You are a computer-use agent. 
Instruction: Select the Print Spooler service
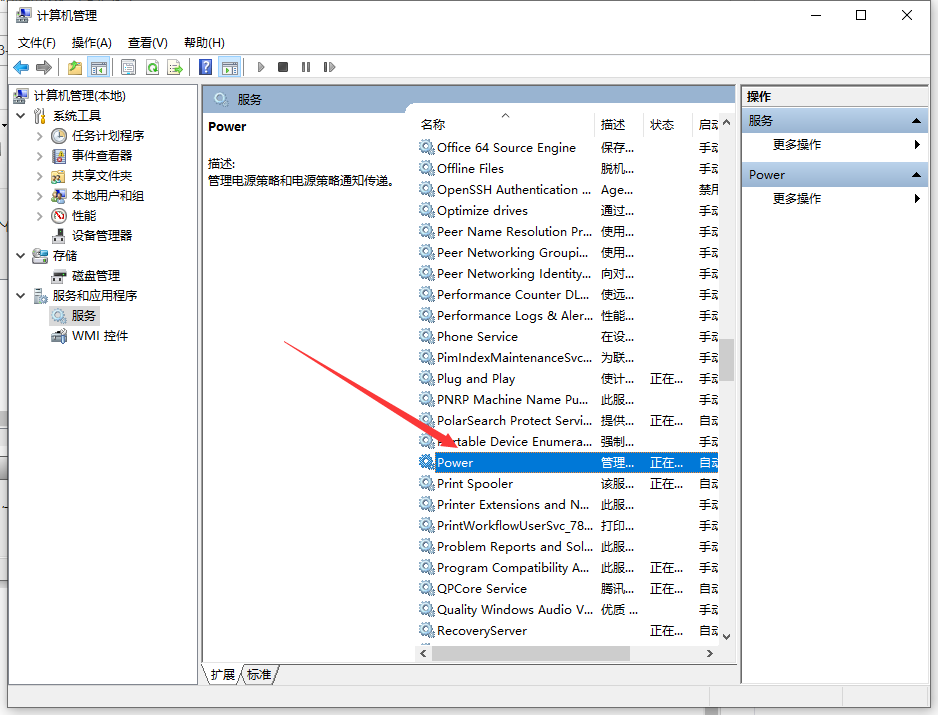point(567,483)
